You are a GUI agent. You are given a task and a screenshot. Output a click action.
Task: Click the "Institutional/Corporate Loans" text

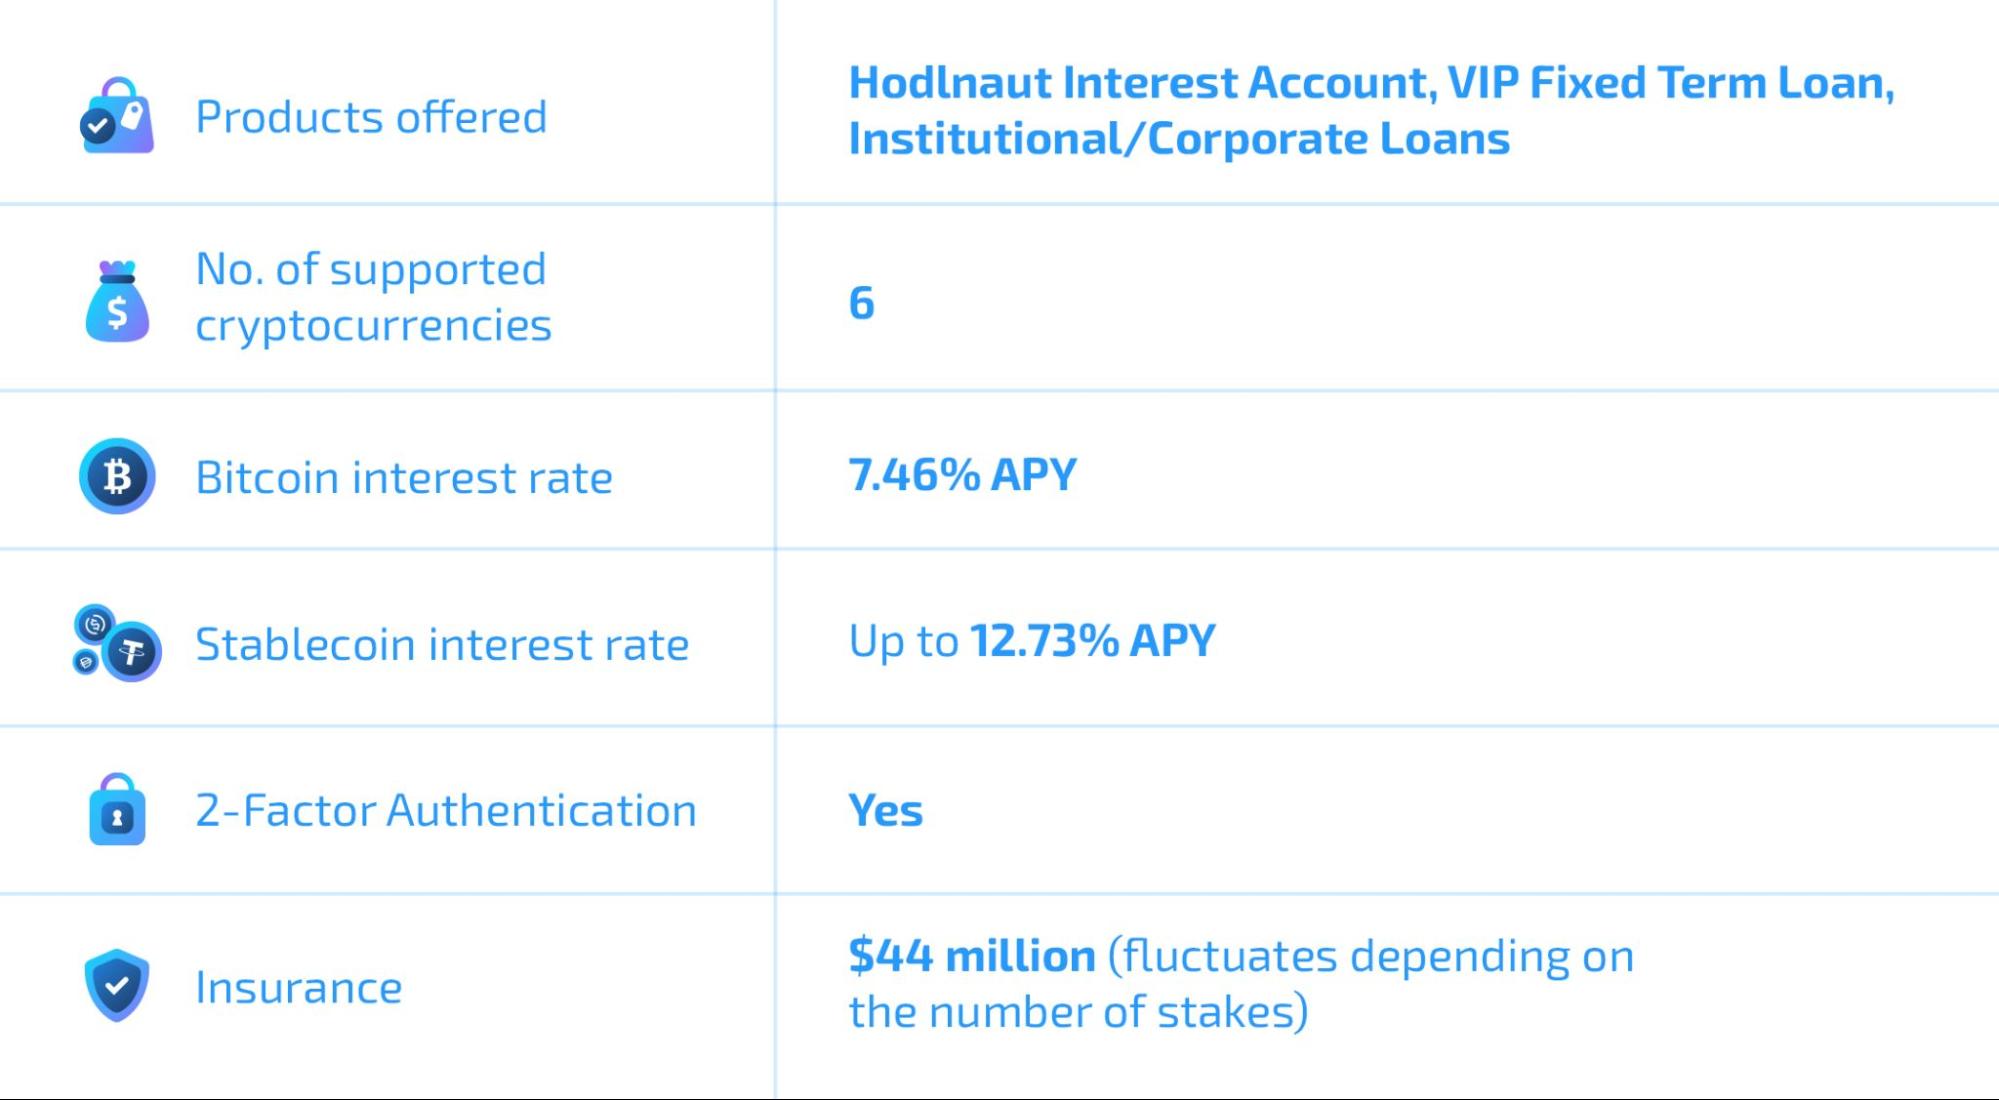click(1178, 138)
